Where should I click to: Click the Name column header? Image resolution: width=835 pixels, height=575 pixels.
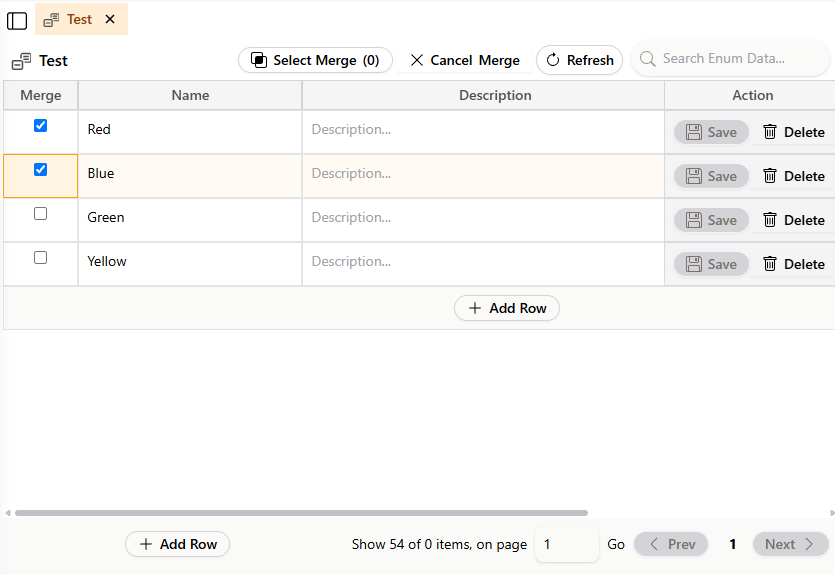pos(190,95)
